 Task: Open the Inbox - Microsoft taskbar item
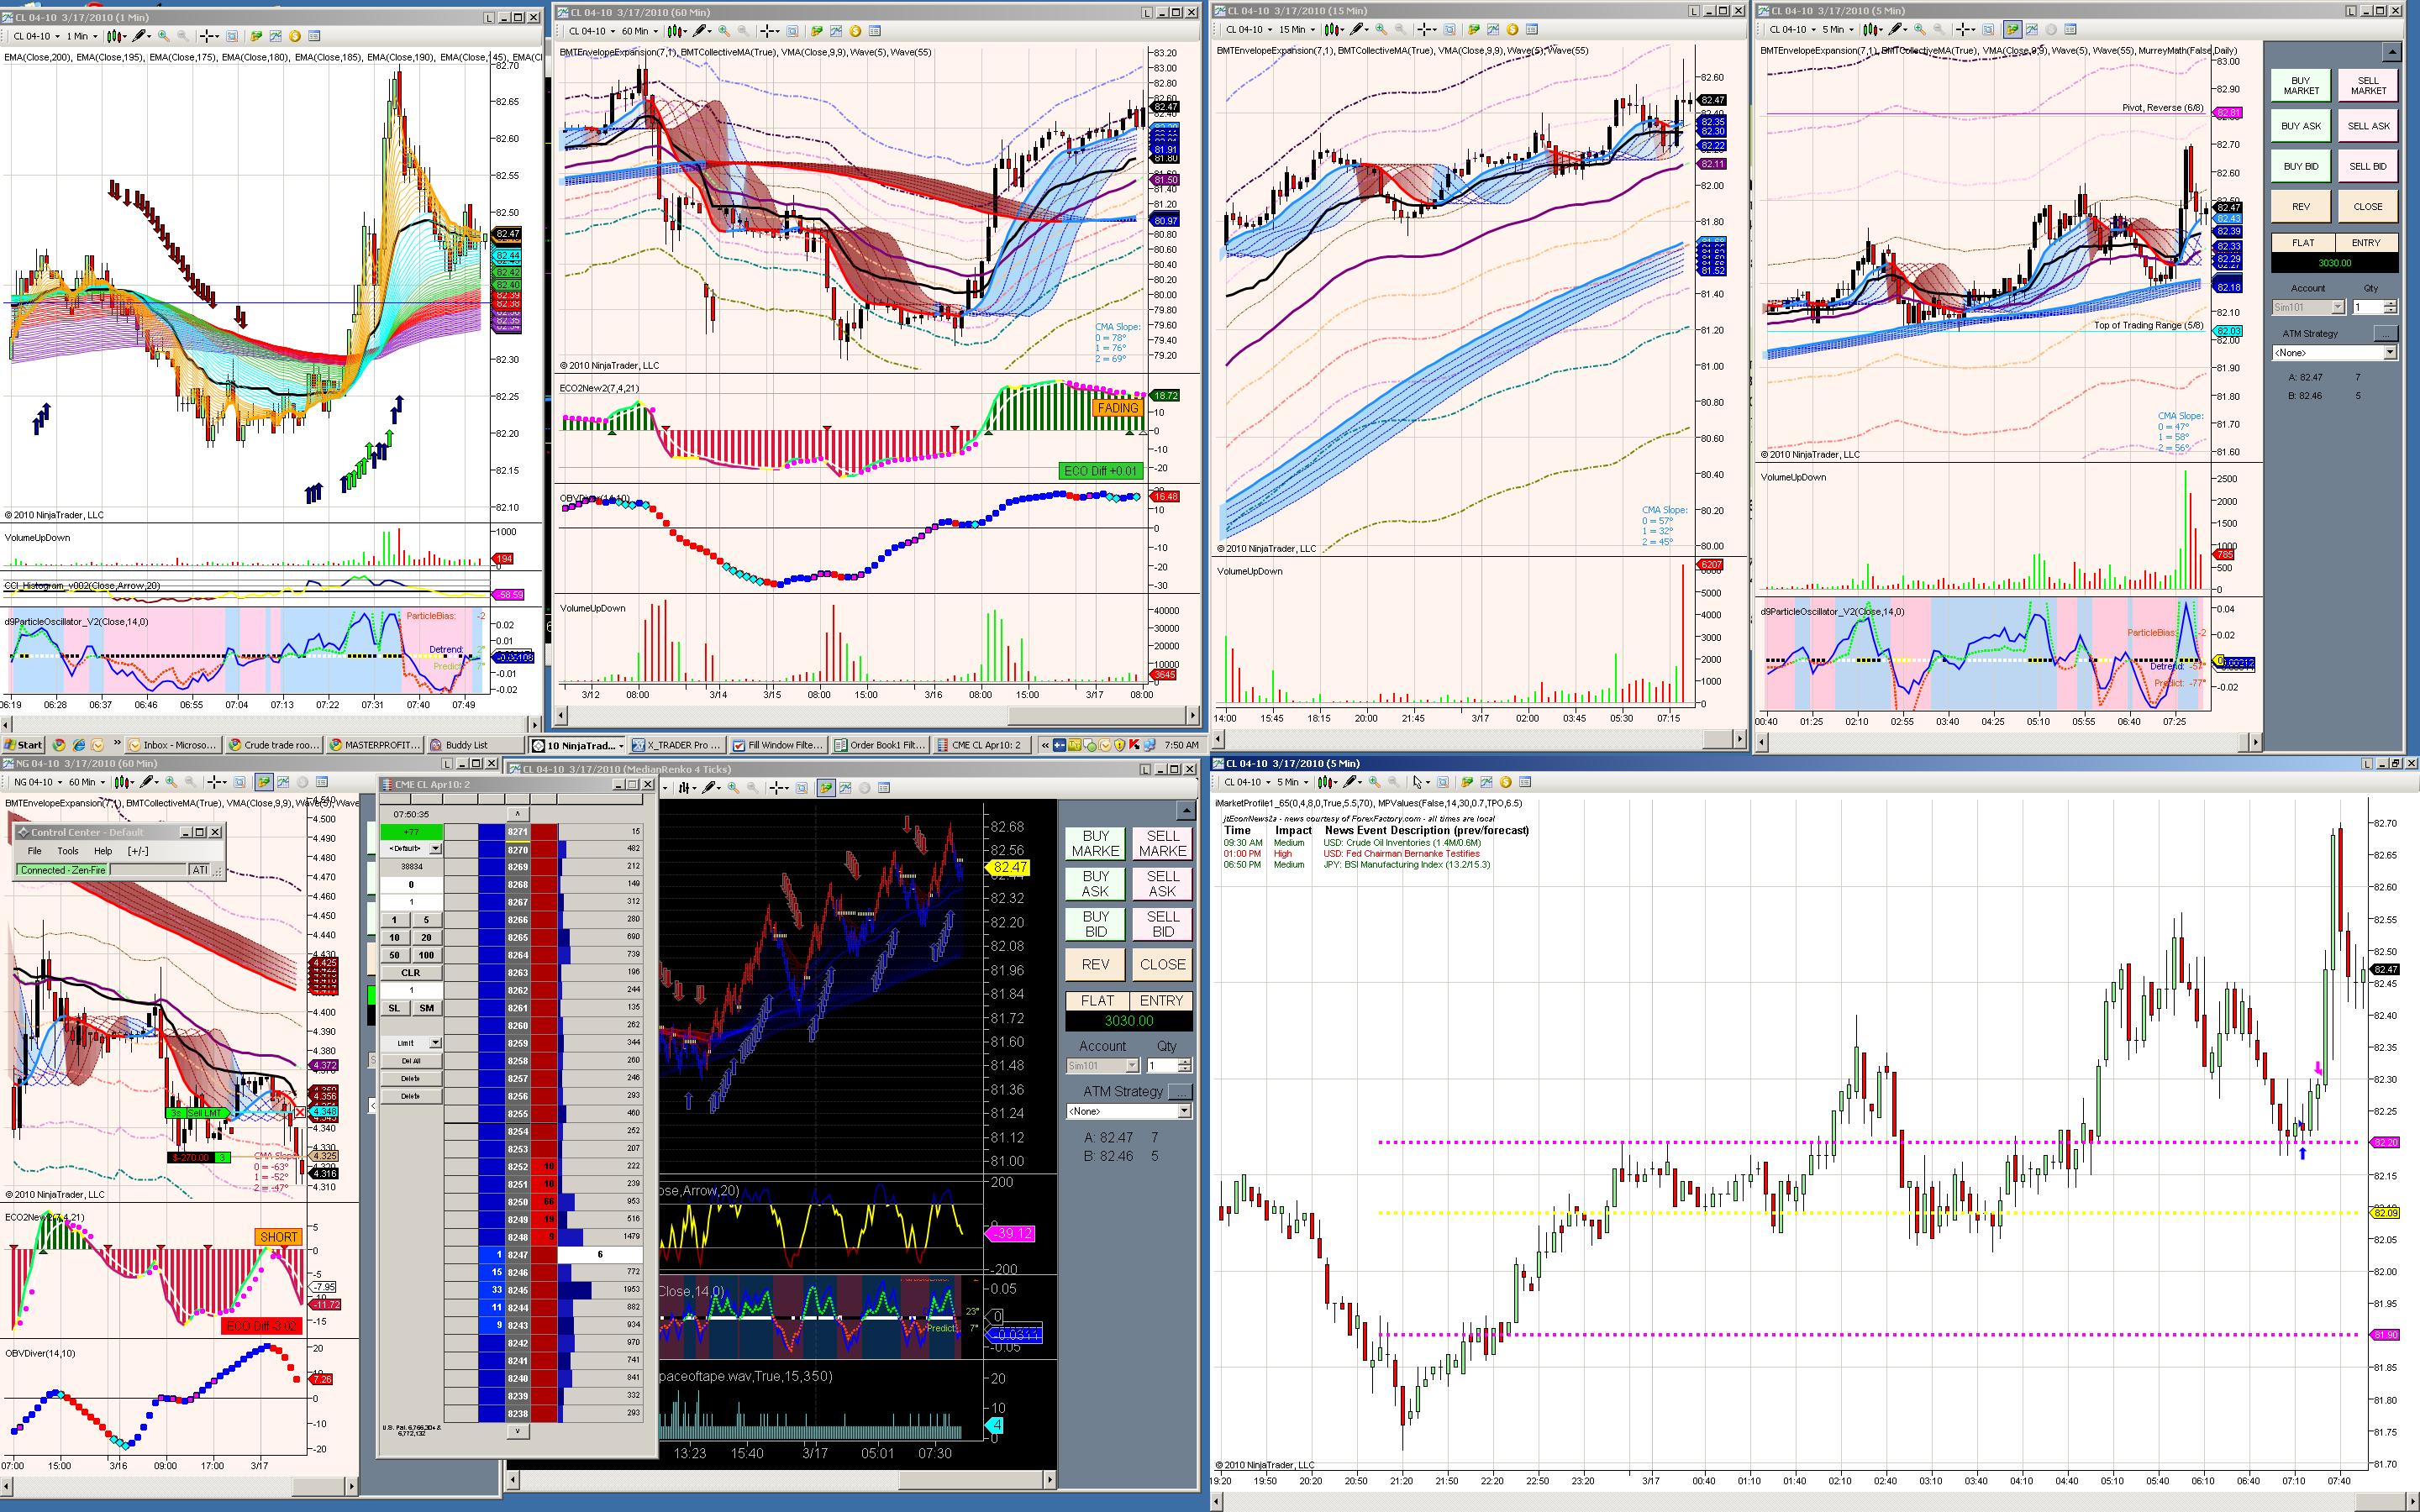coord(171,745)
